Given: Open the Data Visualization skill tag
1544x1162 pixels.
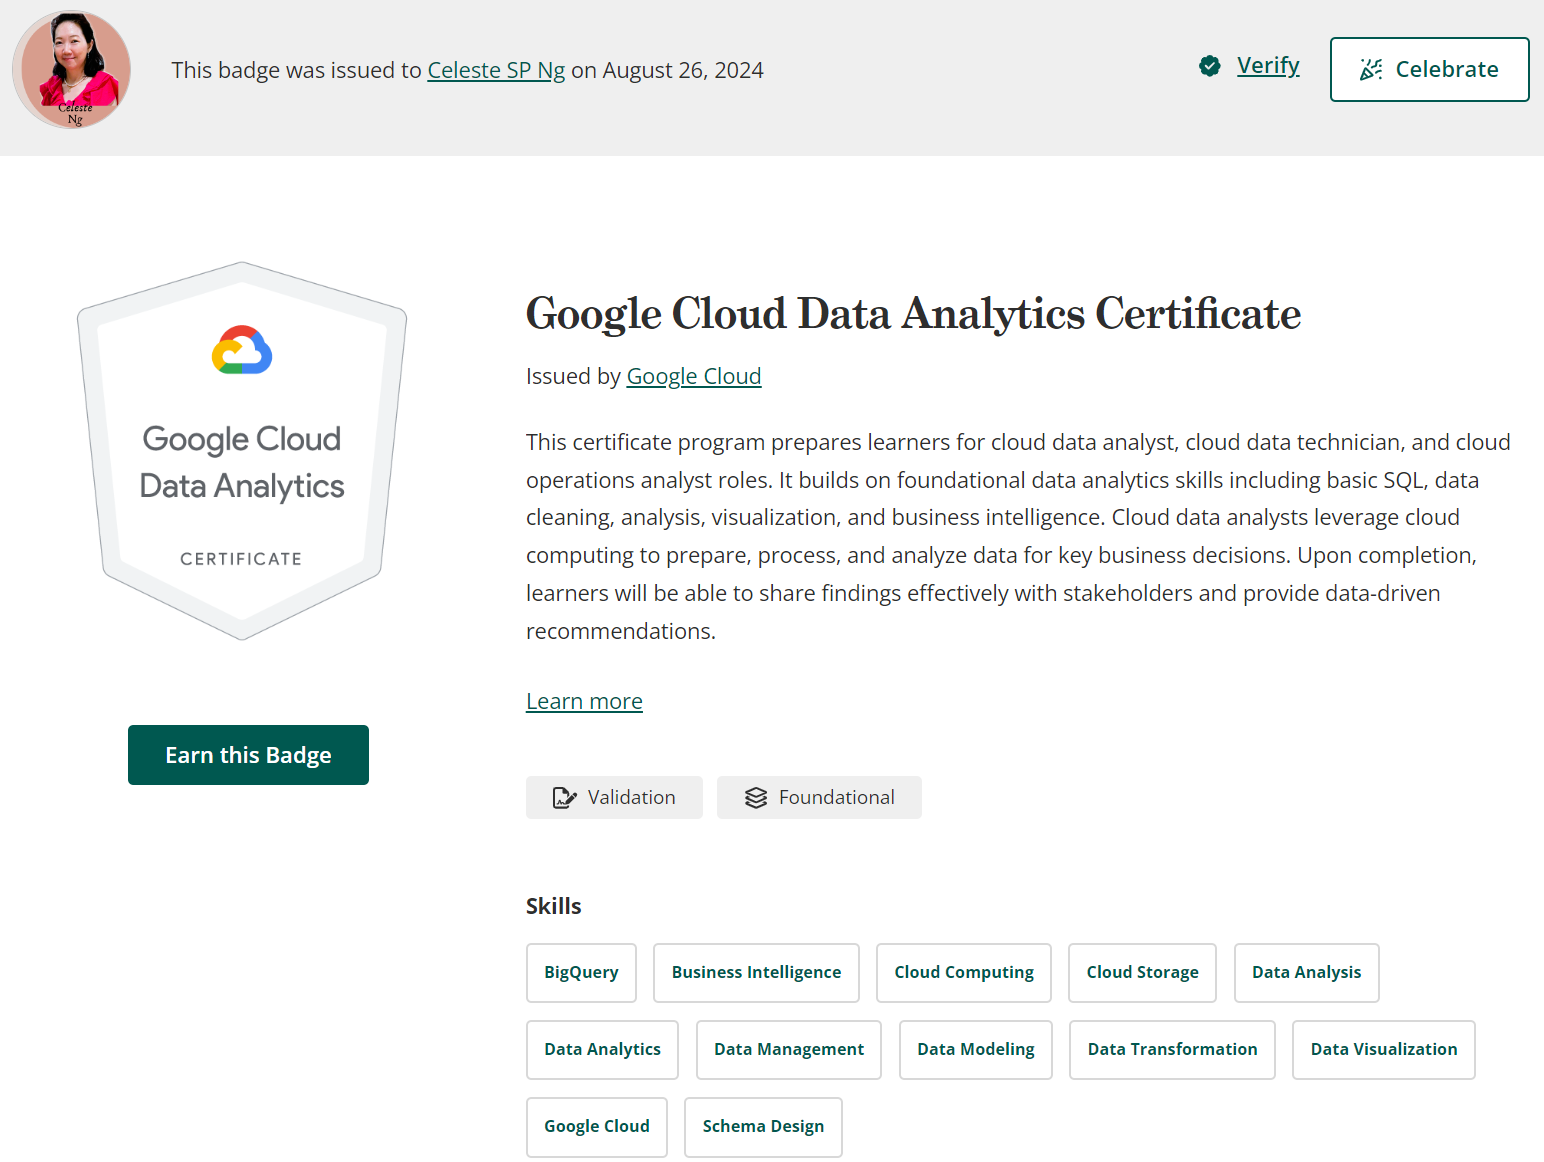Looking at the screenshot, I should (x=1384, y=1050).
